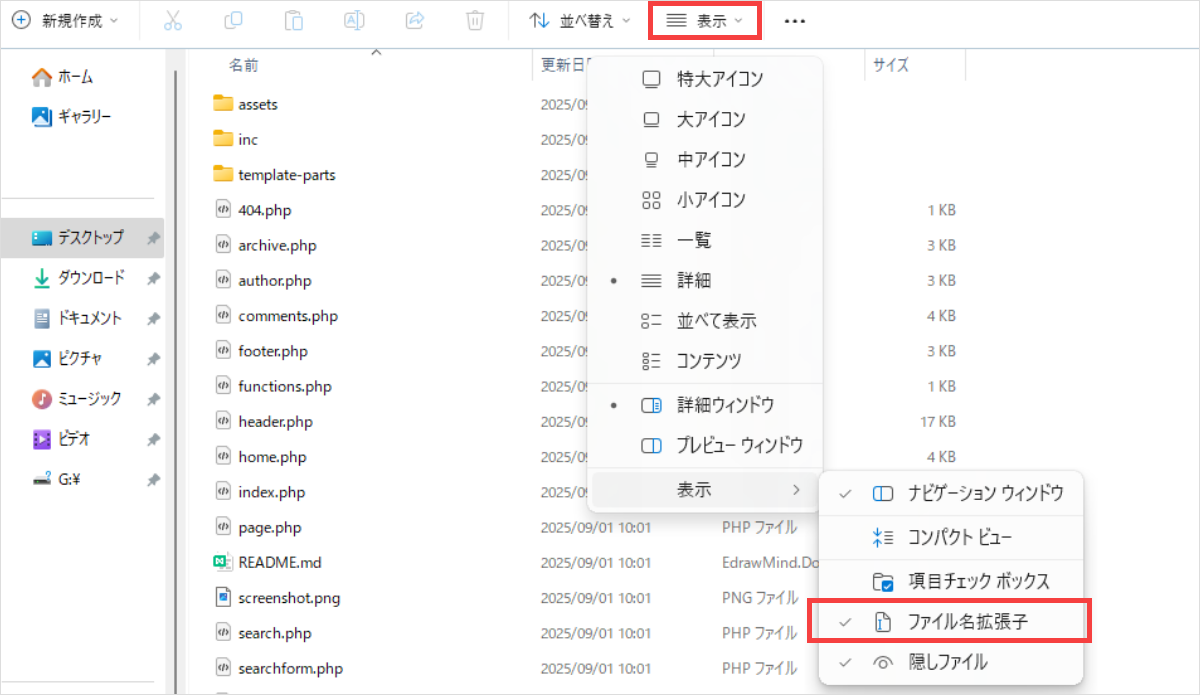Click the 名前 column header
1200x695 pixels.
[x=243, y=65]
